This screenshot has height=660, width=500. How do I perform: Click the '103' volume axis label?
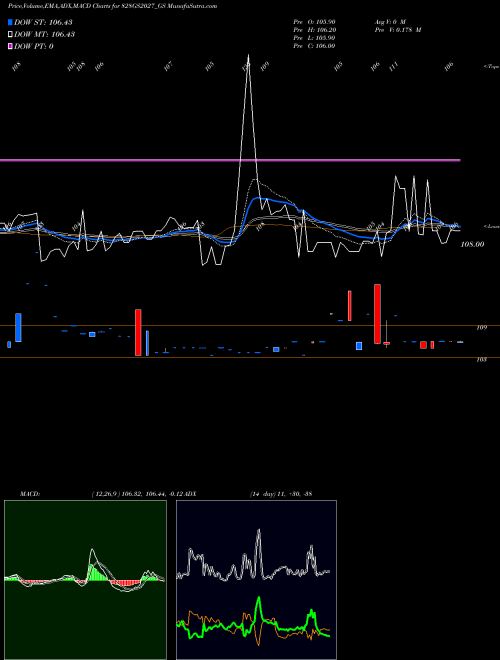[482, 360]
